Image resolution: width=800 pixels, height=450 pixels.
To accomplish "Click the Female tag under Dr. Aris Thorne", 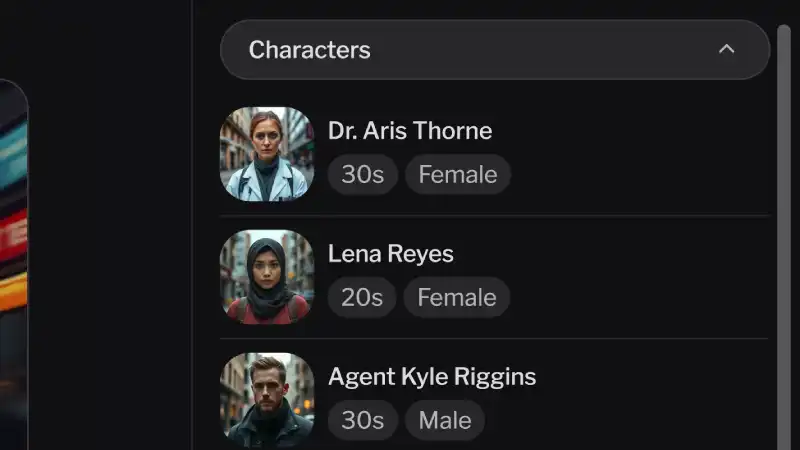I will point(457,175).
